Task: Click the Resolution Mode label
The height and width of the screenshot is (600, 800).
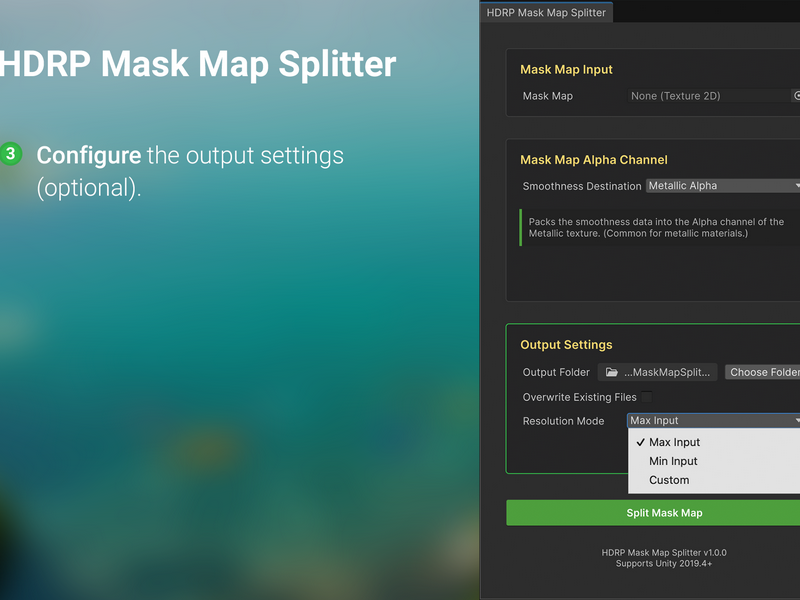Action: pyautogui.click(x=563, y=421)
